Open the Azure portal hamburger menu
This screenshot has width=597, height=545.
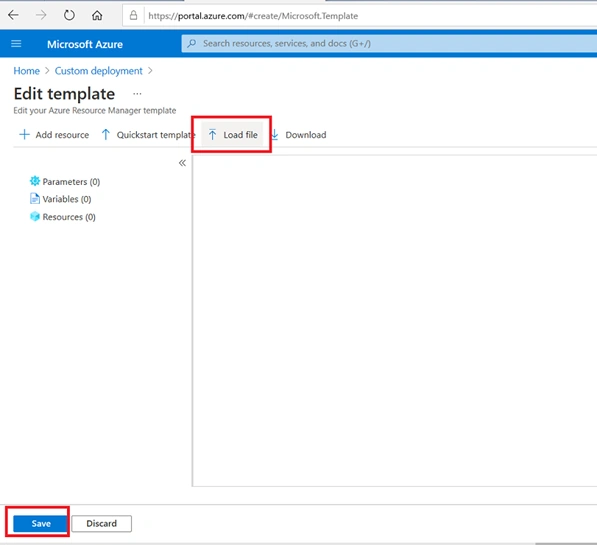pyautogui.click(x=16, y=44)
